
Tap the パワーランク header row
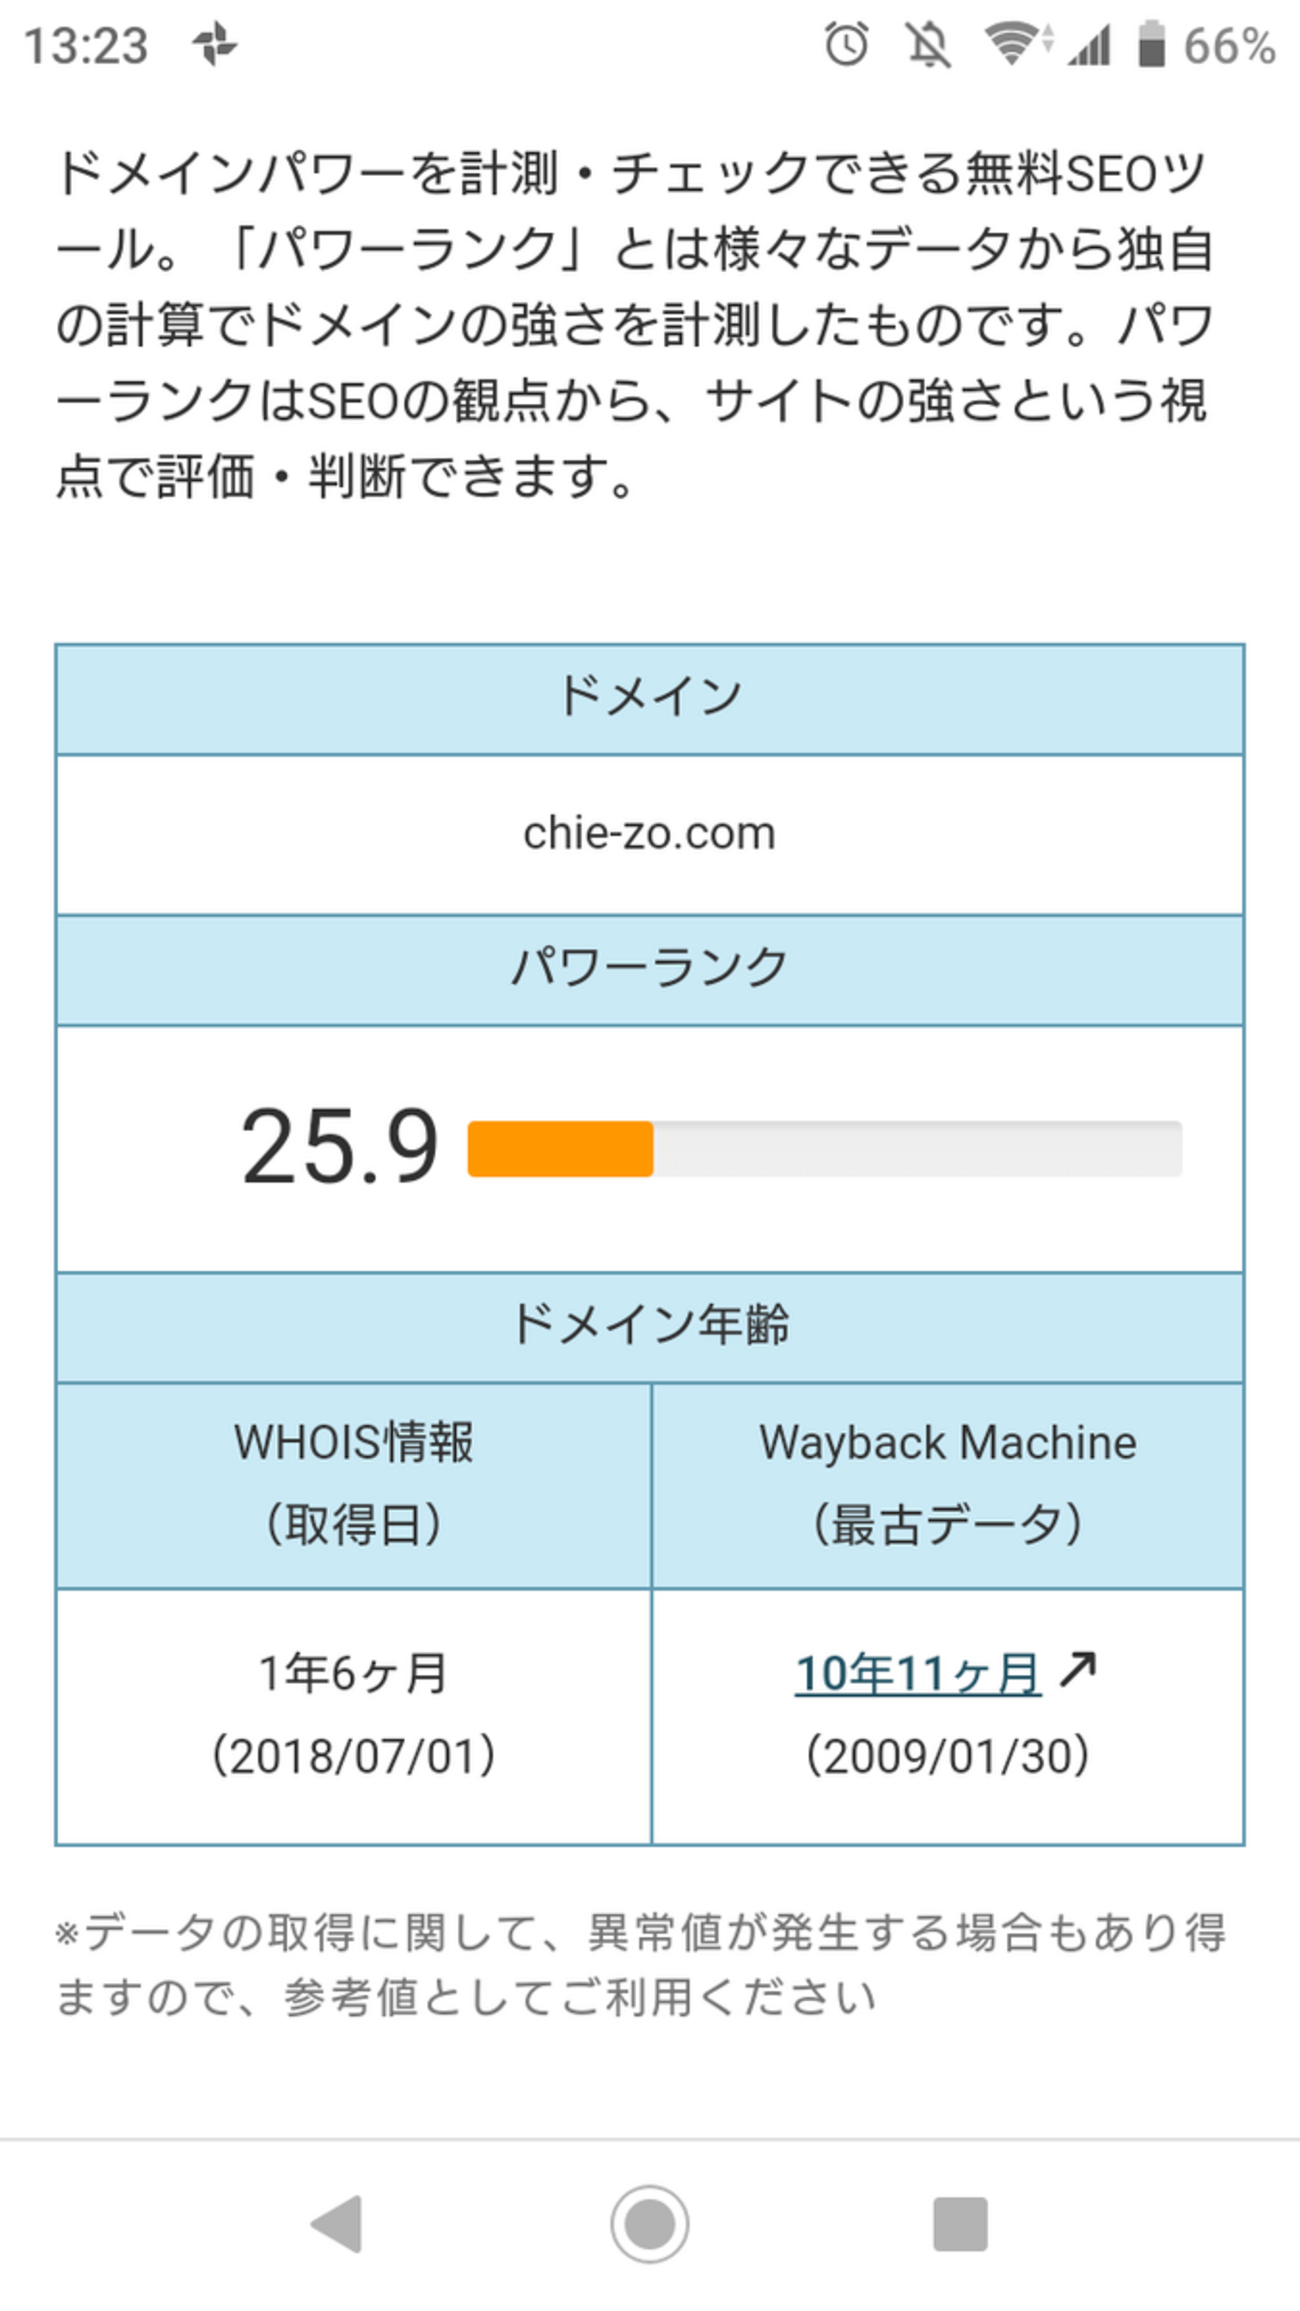[650, 969]
